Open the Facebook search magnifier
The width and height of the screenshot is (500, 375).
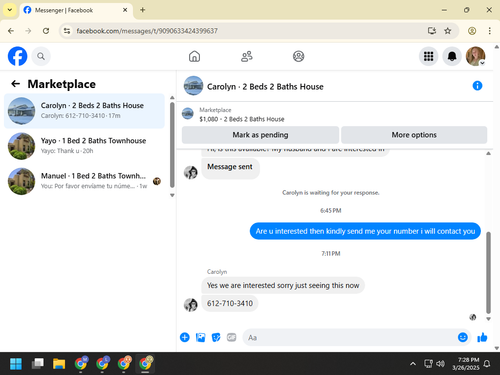41,56
